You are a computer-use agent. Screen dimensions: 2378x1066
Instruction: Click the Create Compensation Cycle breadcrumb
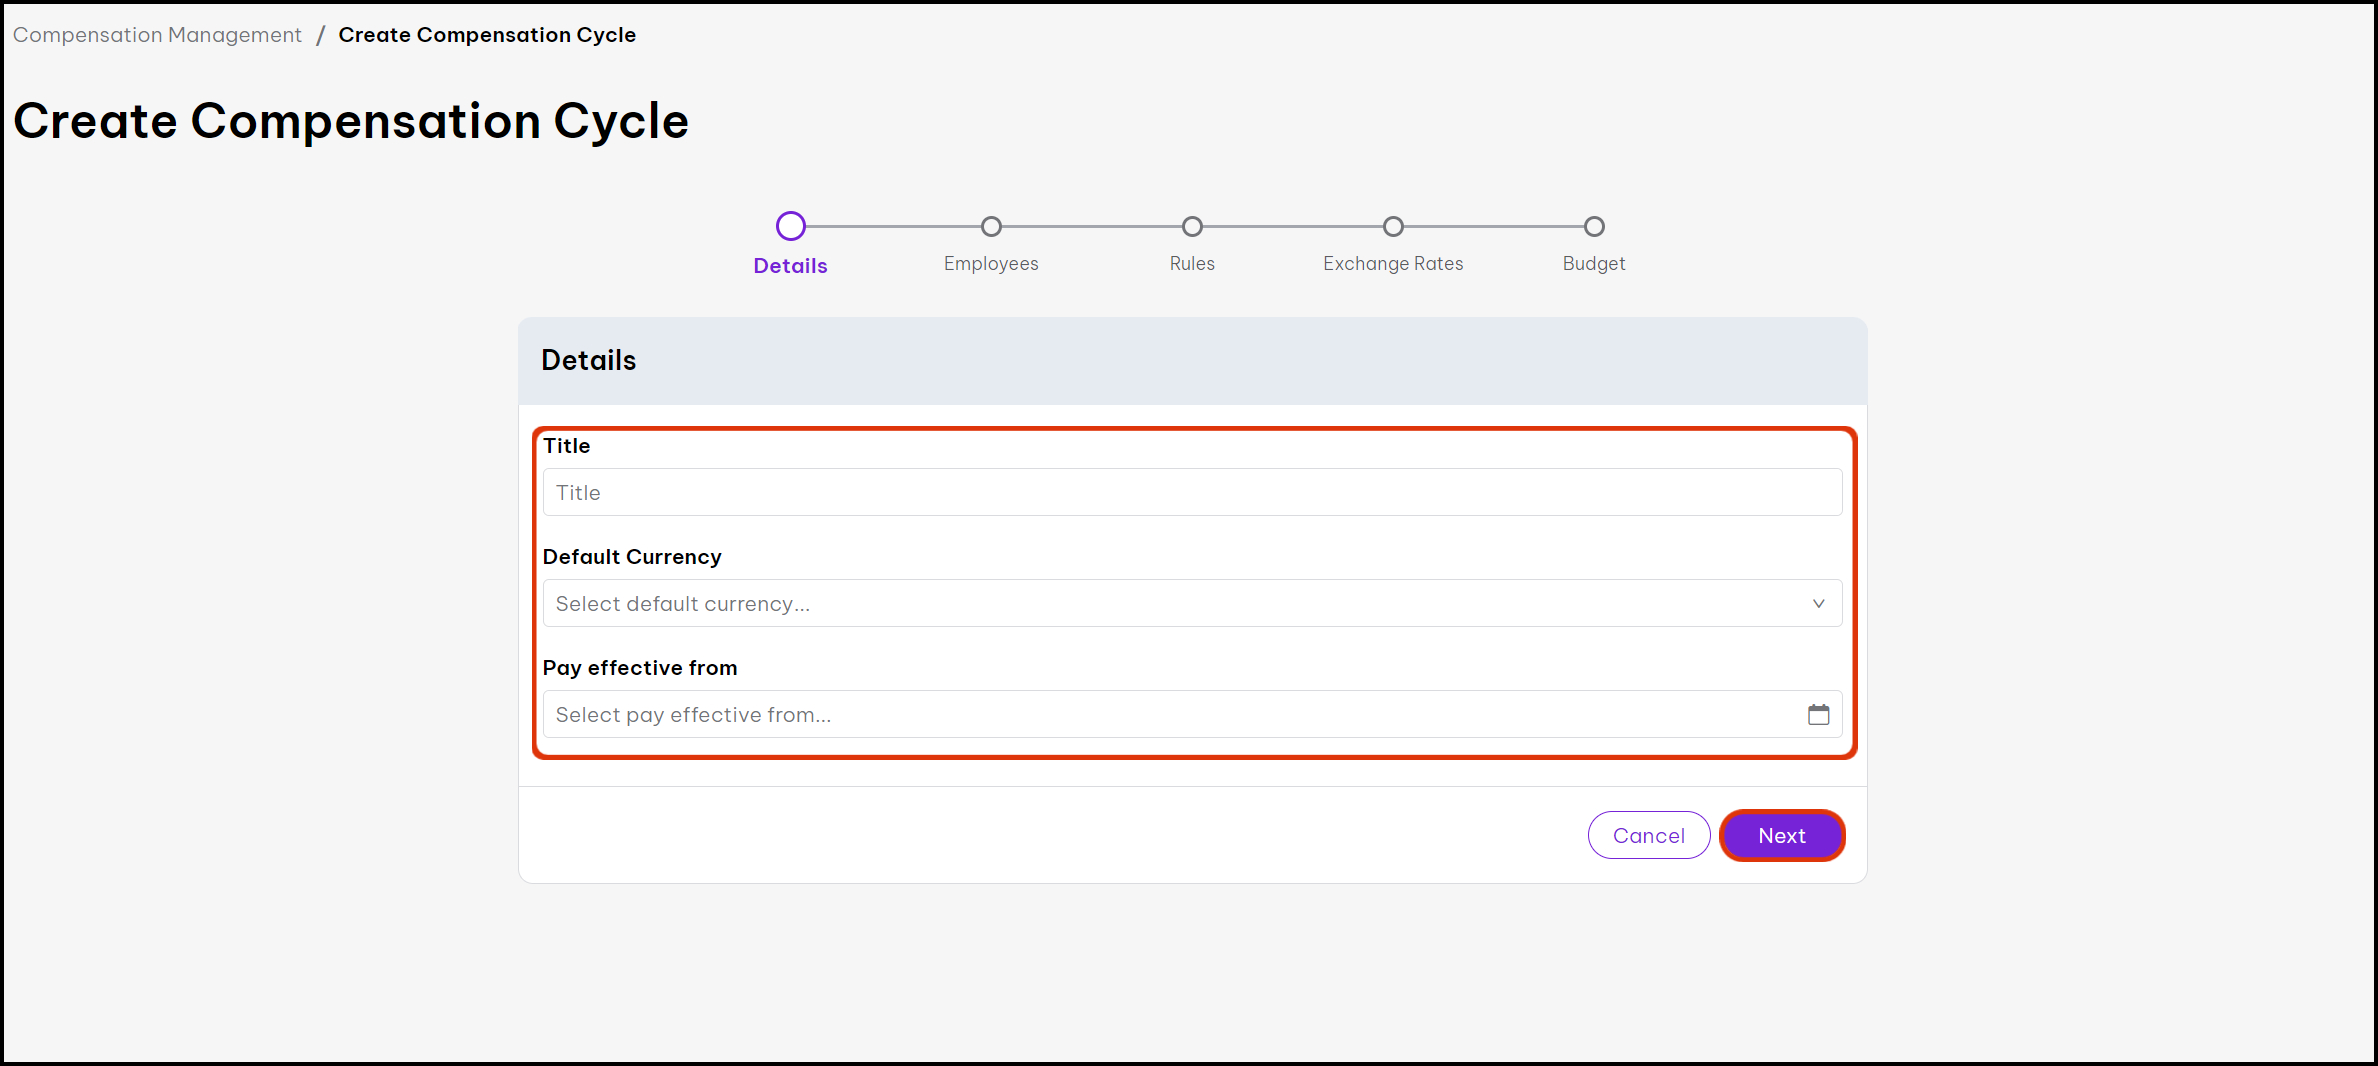tap(487, 35)
